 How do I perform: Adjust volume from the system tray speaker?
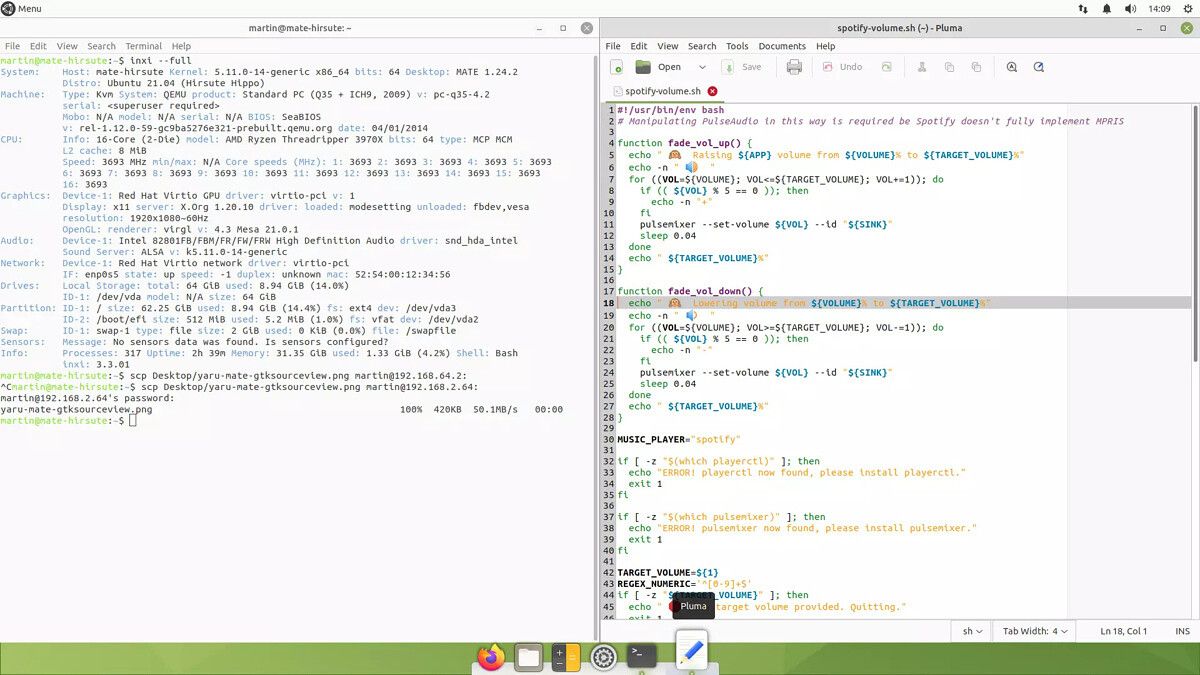1130,8
